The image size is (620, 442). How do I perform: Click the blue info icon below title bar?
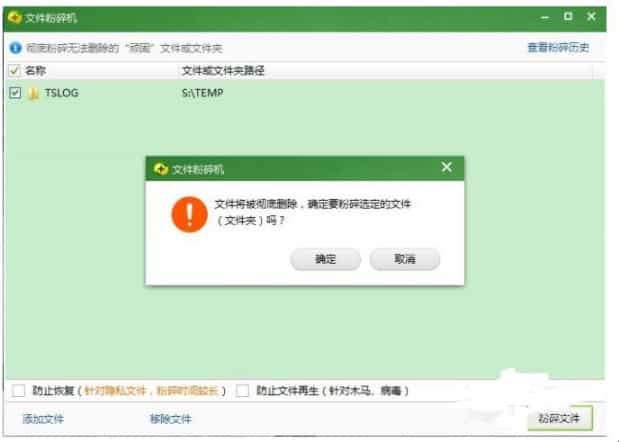pos(14,47)
